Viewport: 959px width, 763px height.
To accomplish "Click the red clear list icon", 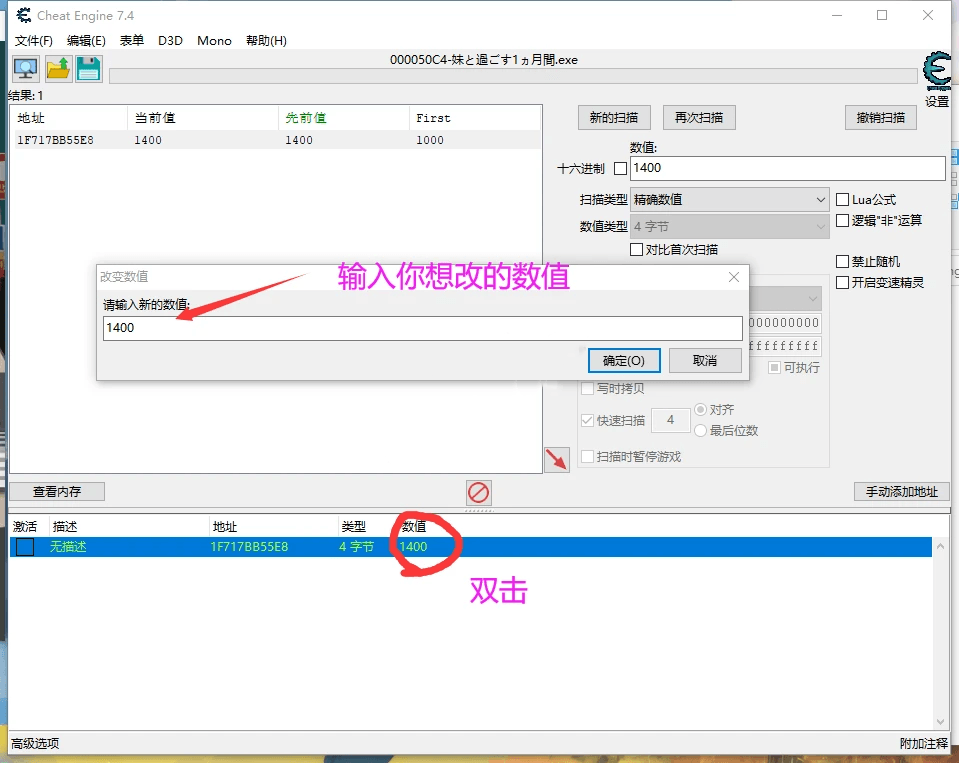I will pyautogui.click(x=479, y=492).
